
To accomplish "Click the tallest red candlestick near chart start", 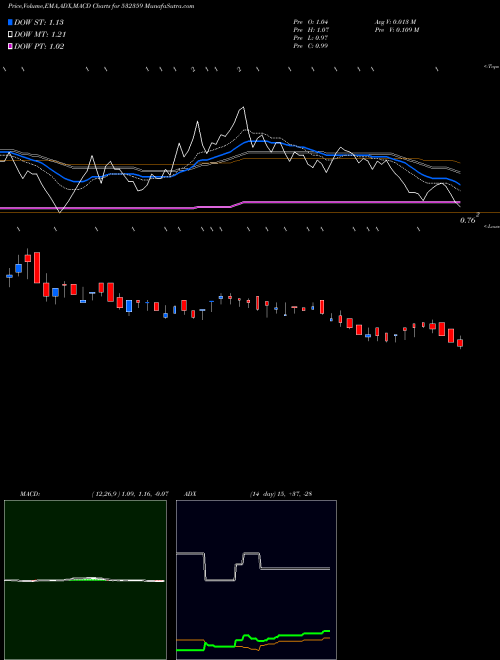I will 37,268.
